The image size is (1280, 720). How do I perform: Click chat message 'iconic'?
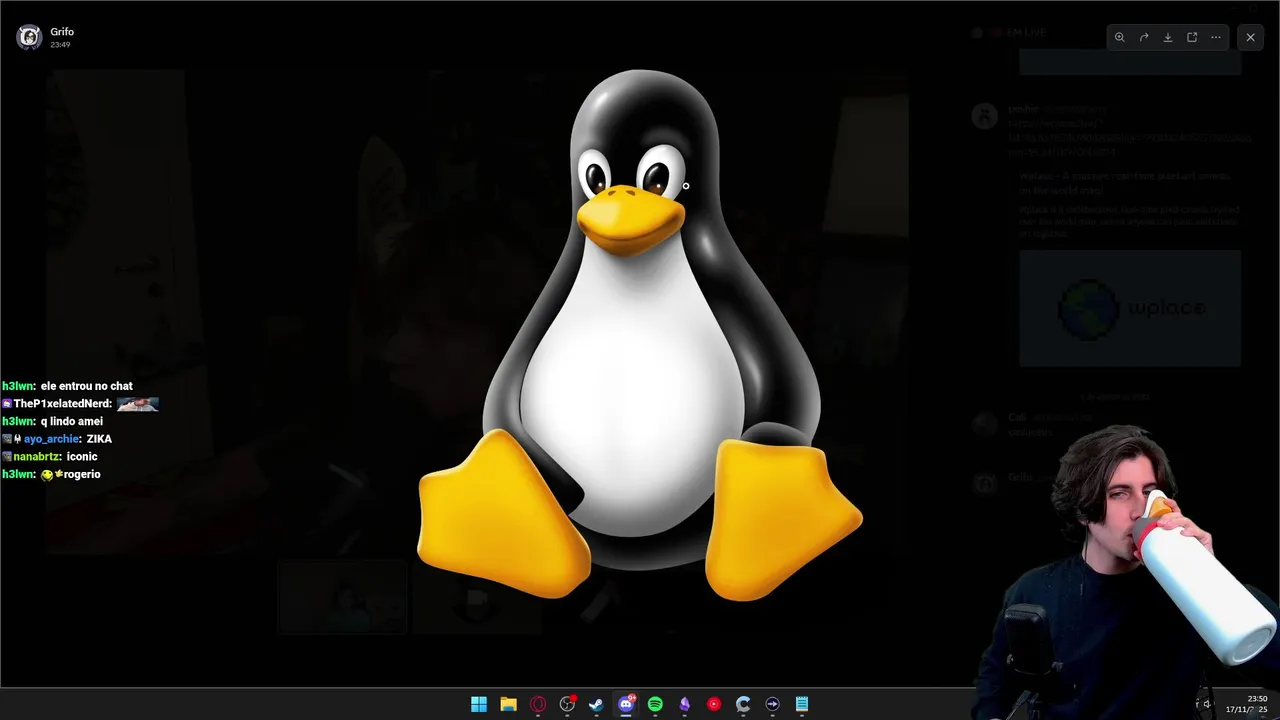click(x=82, y=457)
